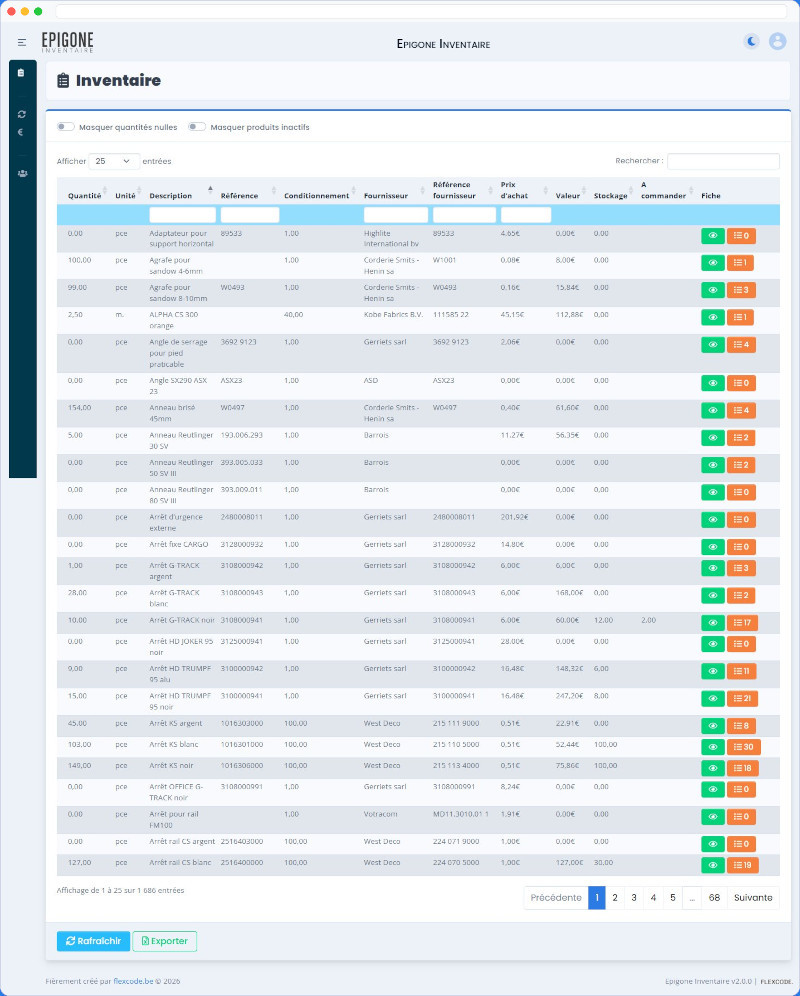Open the user profile avatar menu
800x996 pixels.
pyautogui.click(x=777, y=41)
